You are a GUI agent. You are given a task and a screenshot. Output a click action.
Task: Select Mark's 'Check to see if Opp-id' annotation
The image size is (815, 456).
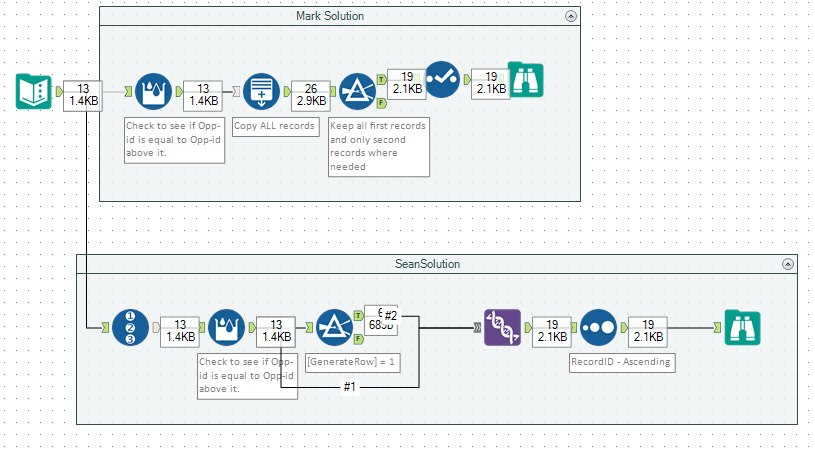point(175,140)
